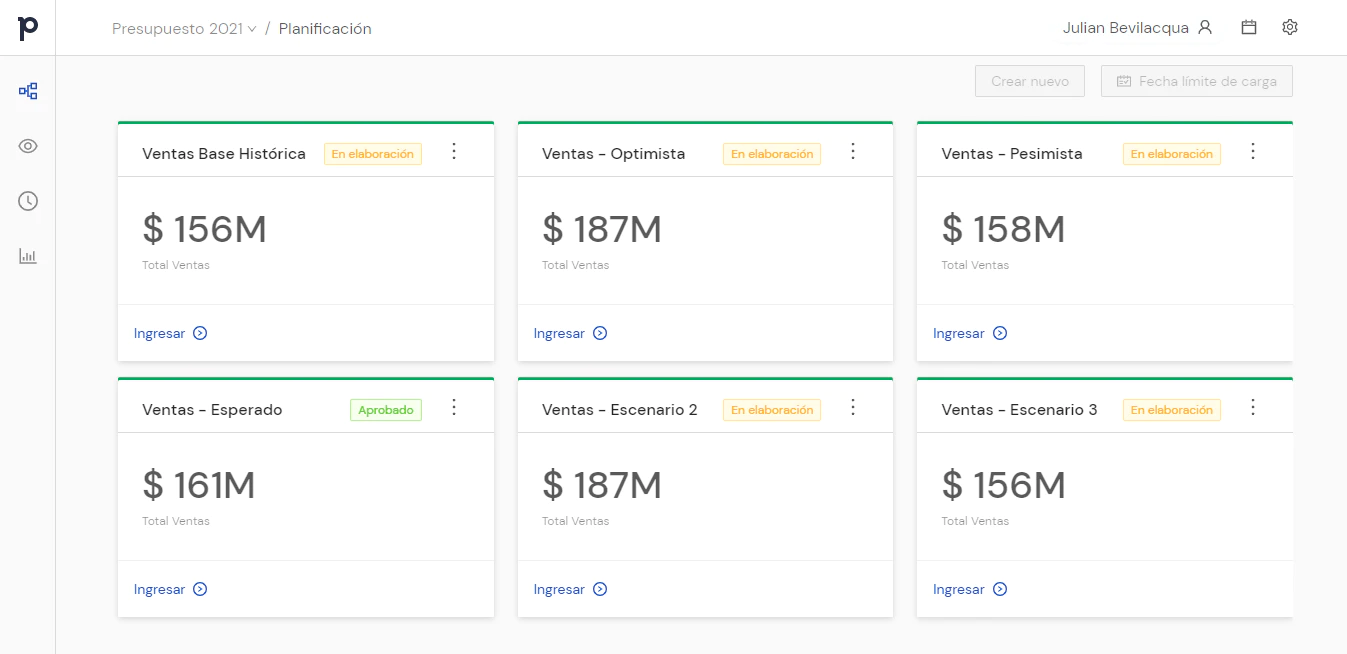Click the Crear nuevo button
Viewport: 1347px width, 654px height.
click(x=1030, y=81)
